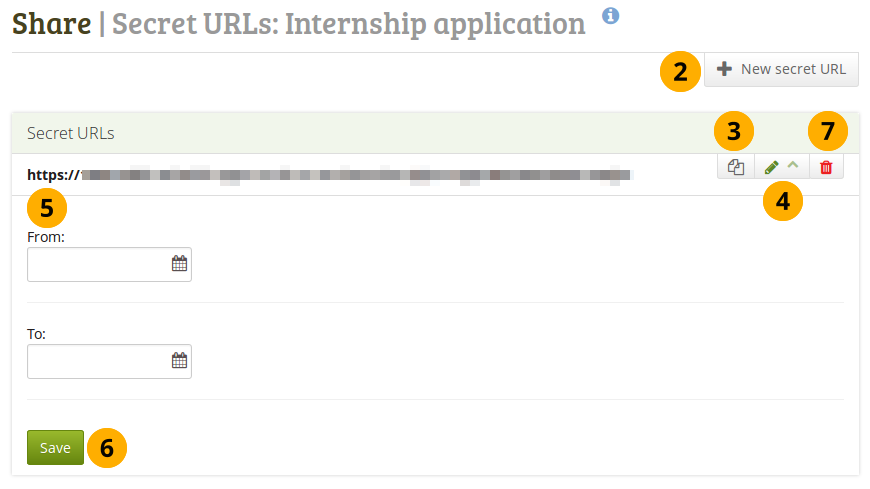The height and width of the screenshot is (489, 870).
Task: Click the blue info help icon
Action: [610, 15]
